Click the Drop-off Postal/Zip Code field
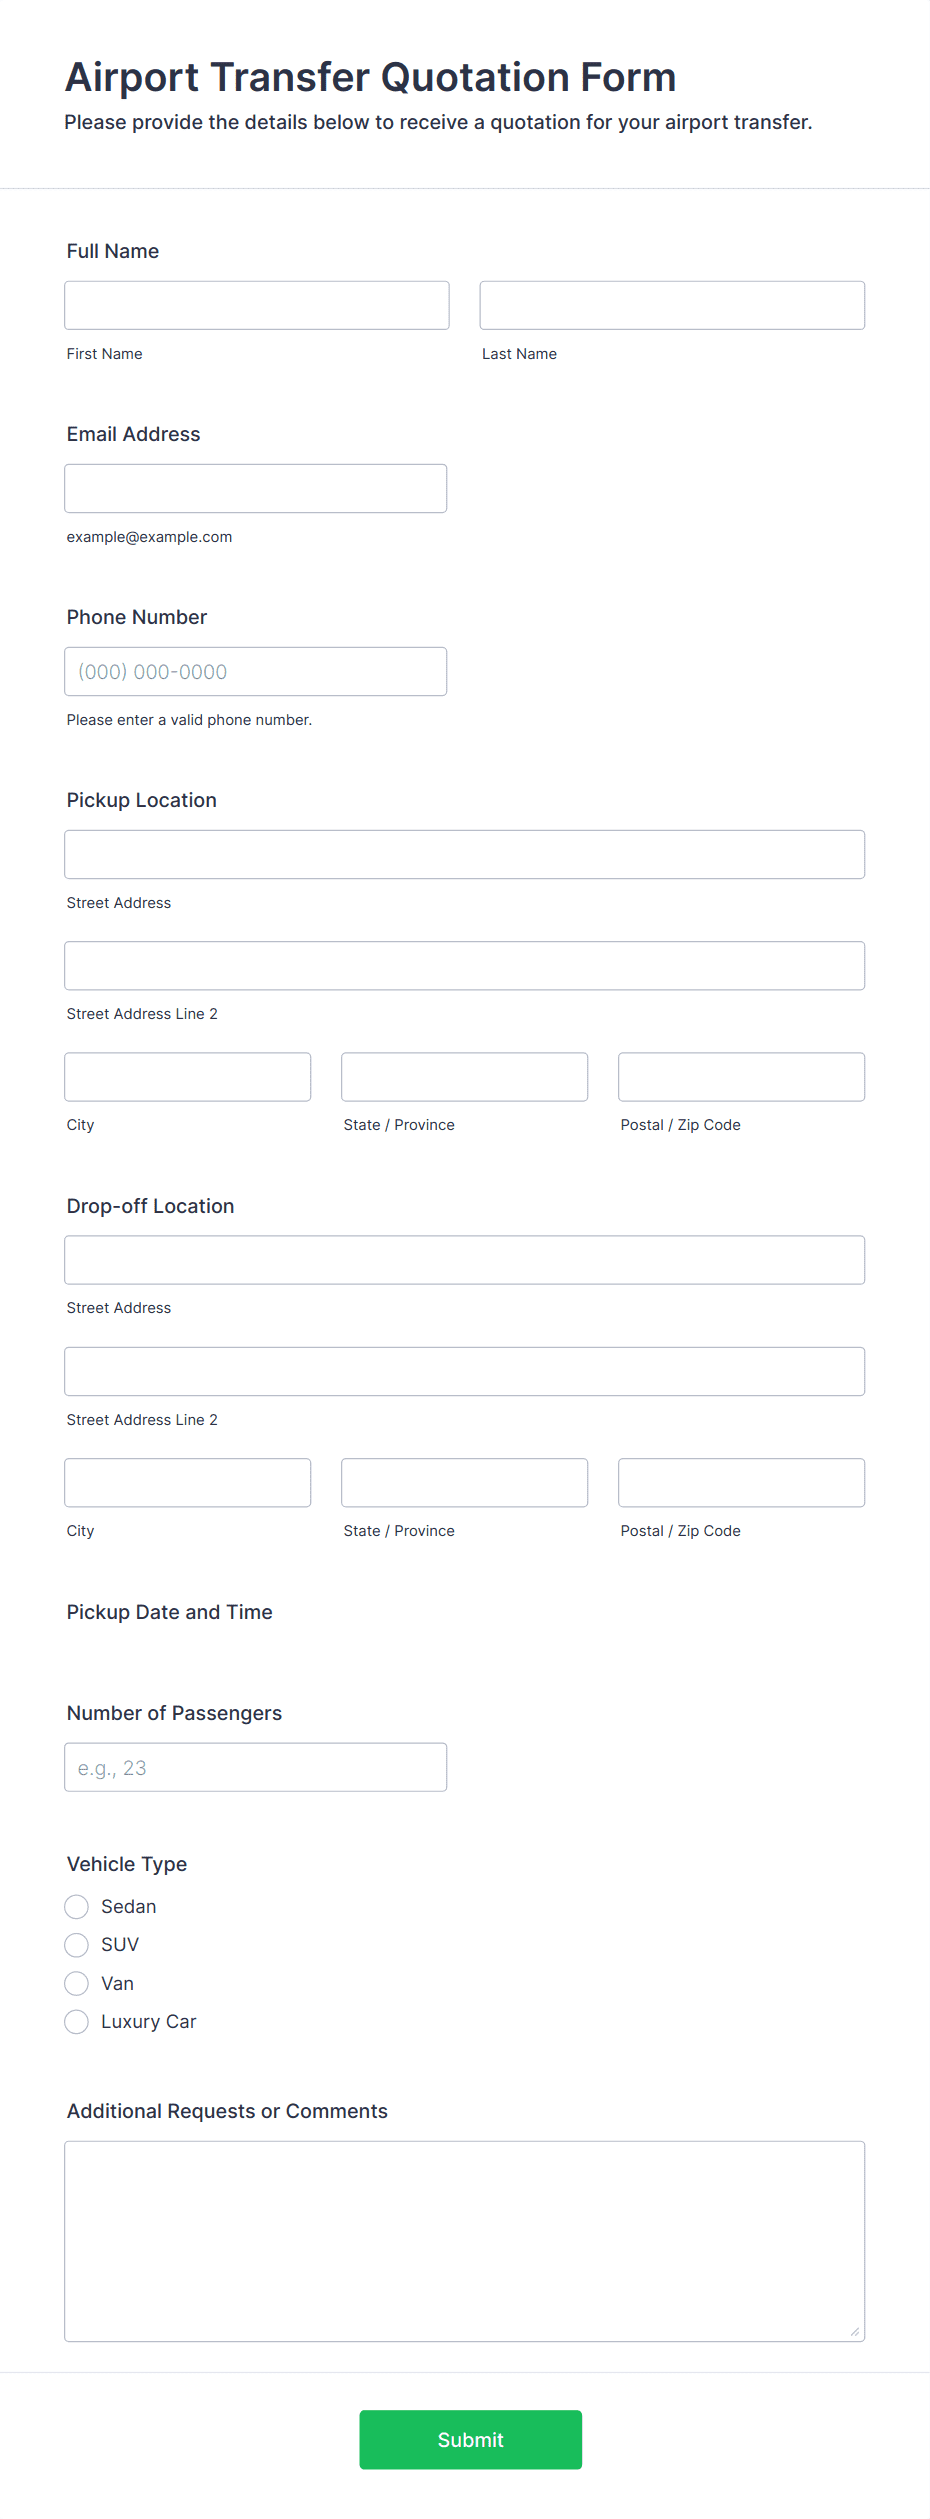This screenshot has height=2519, width=930. coord(740,1482)
